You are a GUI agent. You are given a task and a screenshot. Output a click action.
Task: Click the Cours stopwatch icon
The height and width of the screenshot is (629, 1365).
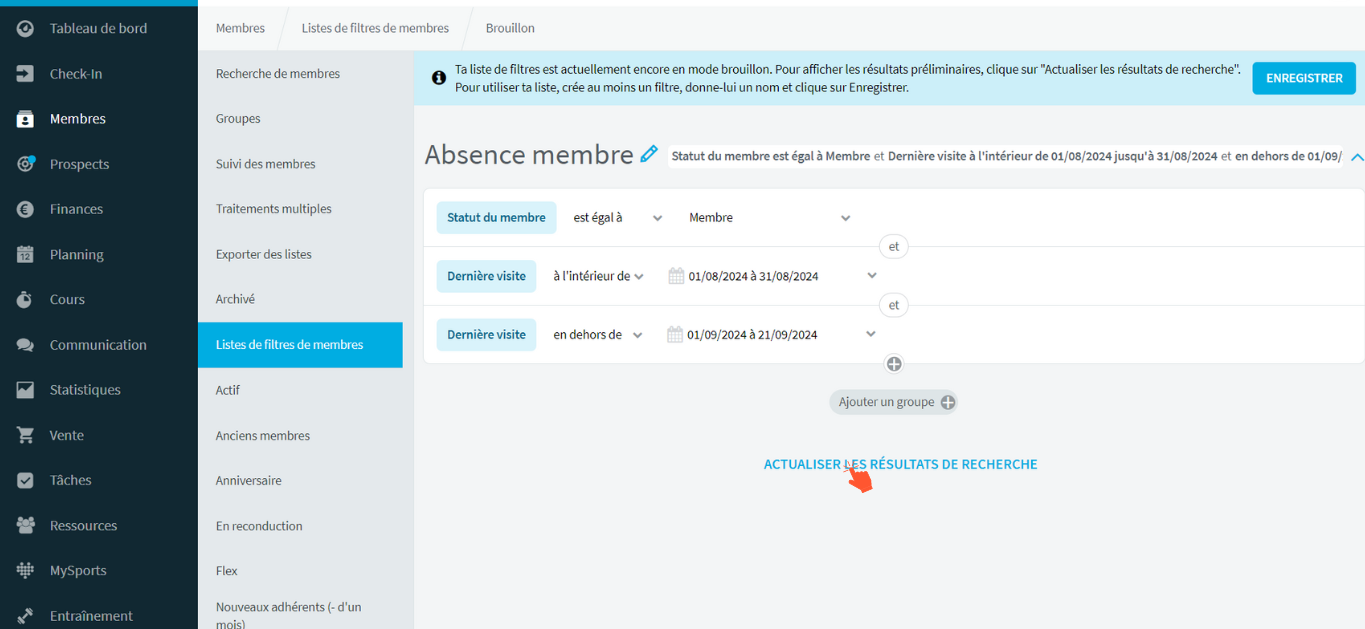point(25,300)
